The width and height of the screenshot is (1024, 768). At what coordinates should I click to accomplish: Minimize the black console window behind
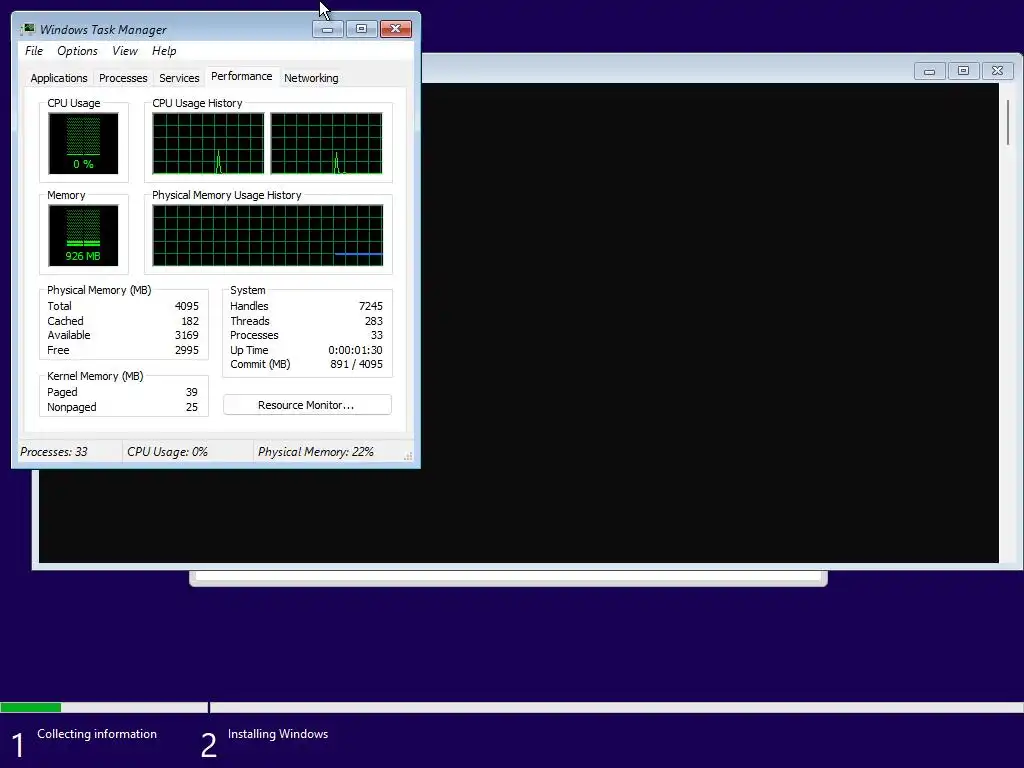929,71
